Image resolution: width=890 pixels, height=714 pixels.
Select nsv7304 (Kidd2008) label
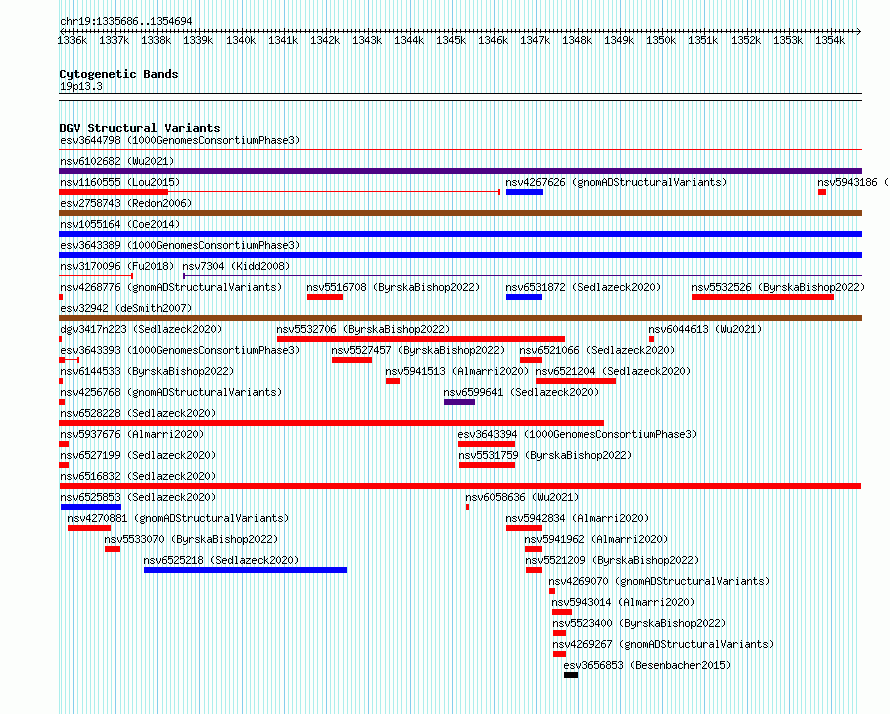point(236,266)
